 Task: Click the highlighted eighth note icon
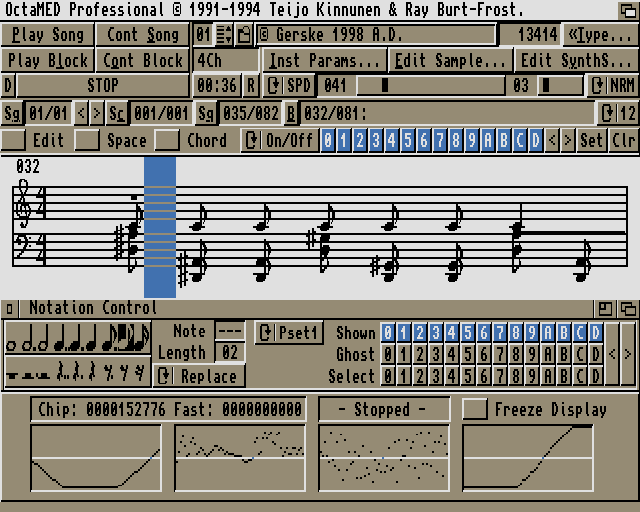(x=126, y=337)
